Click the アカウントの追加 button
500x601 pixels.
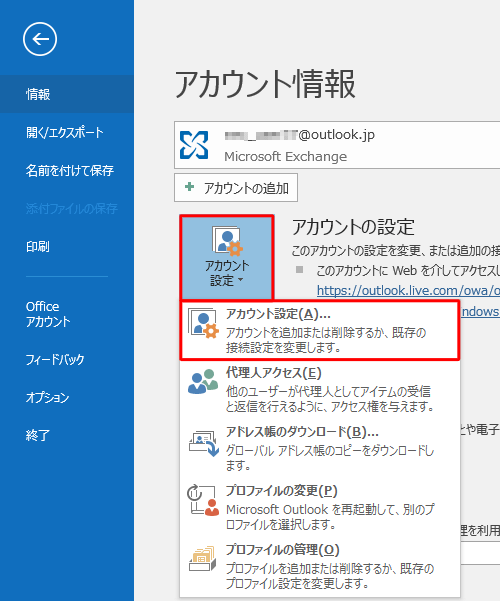click(x=236, y=188)
